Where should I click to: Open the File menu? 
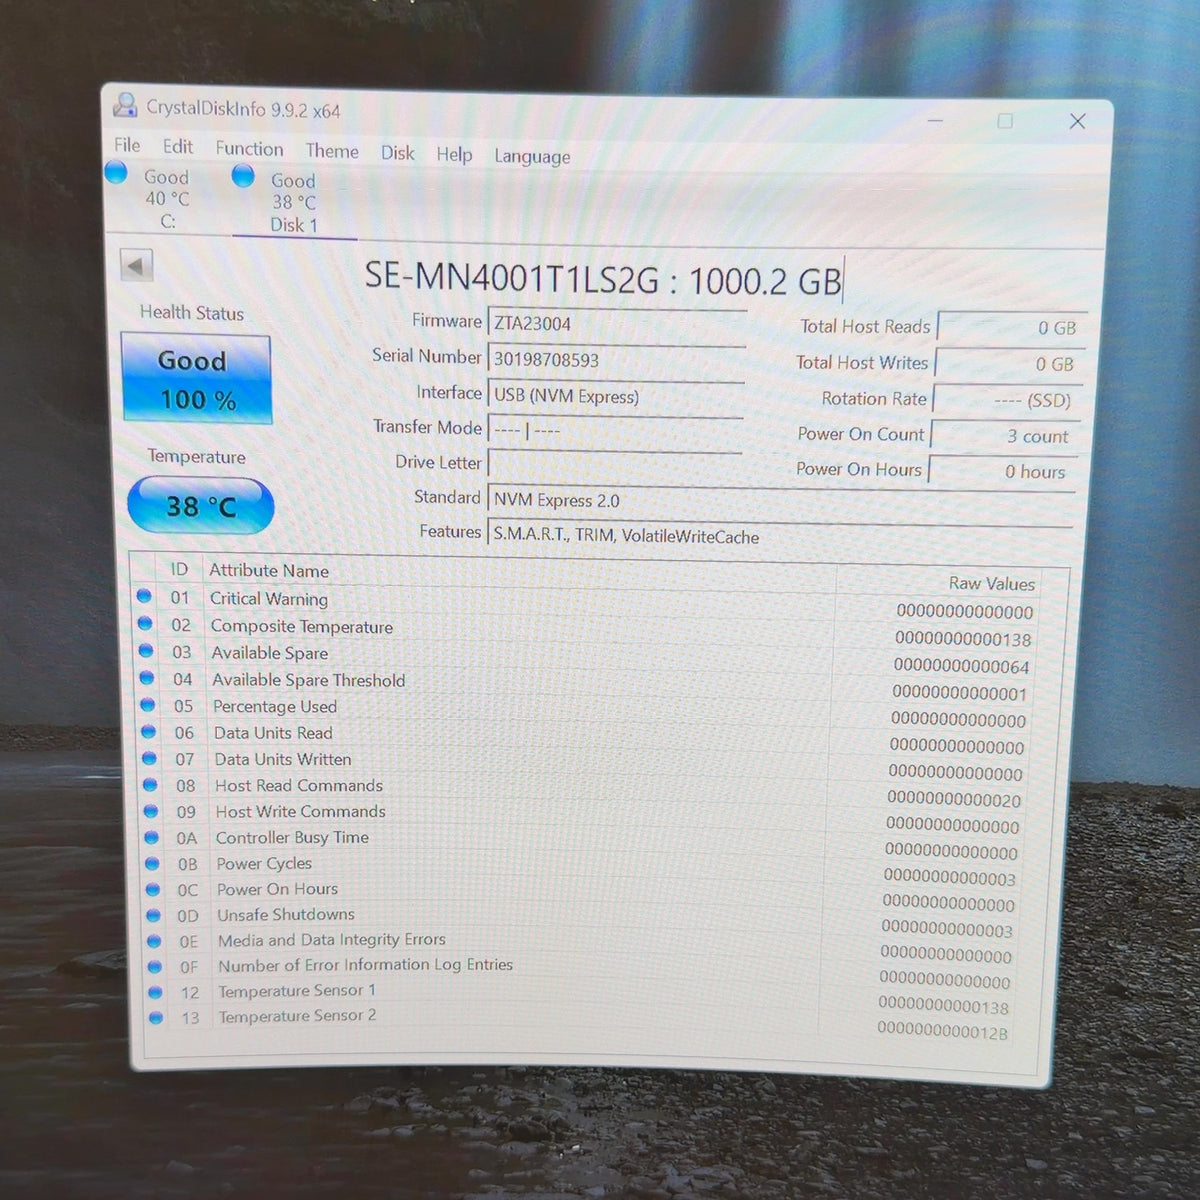point(127,145)
